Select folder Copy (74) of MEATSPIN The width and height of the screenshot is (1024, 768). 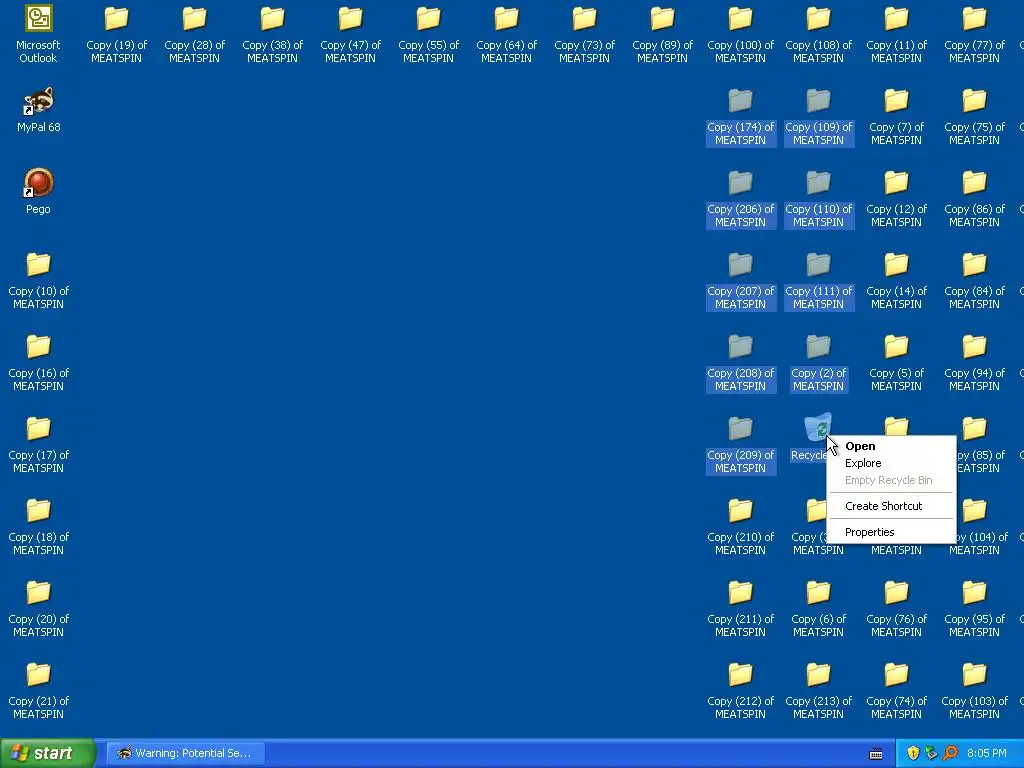[x=896, y=690]
